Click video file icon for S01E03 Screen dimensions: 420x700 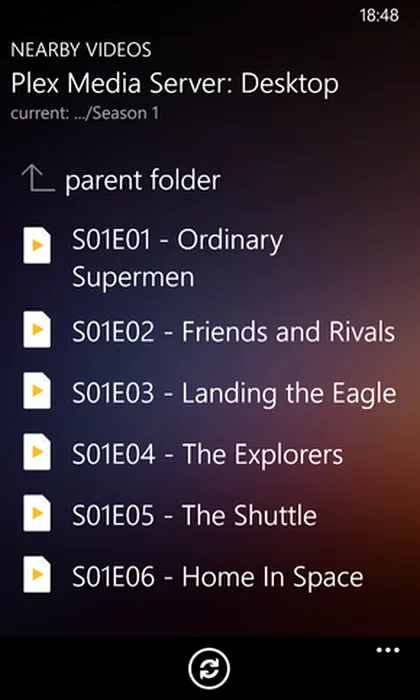37,391
